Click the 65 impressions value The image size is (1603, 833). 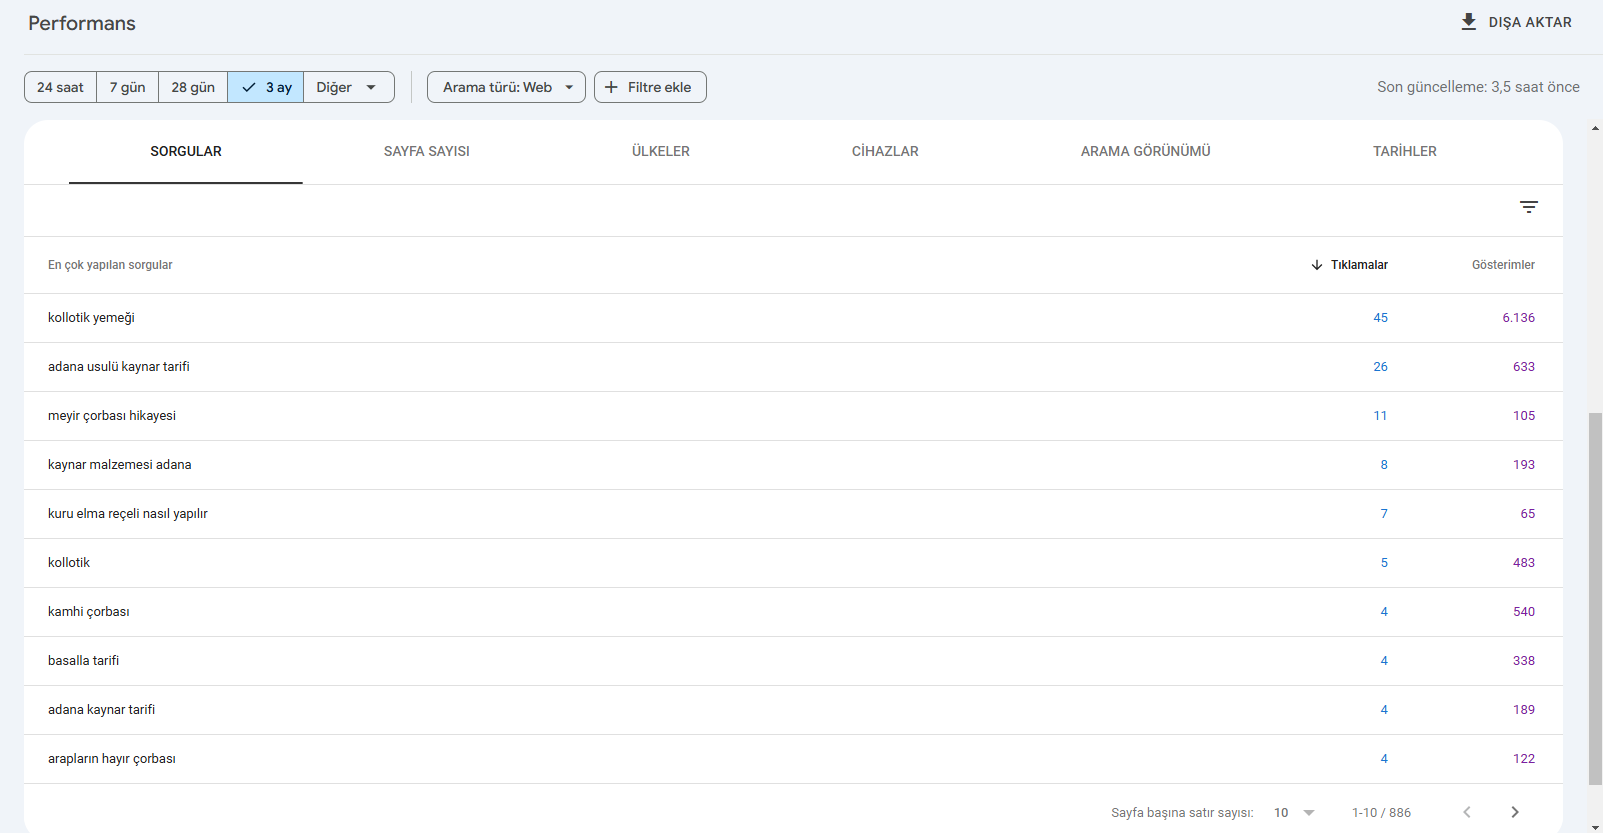pyautogui.click(x=1528, y=514)
